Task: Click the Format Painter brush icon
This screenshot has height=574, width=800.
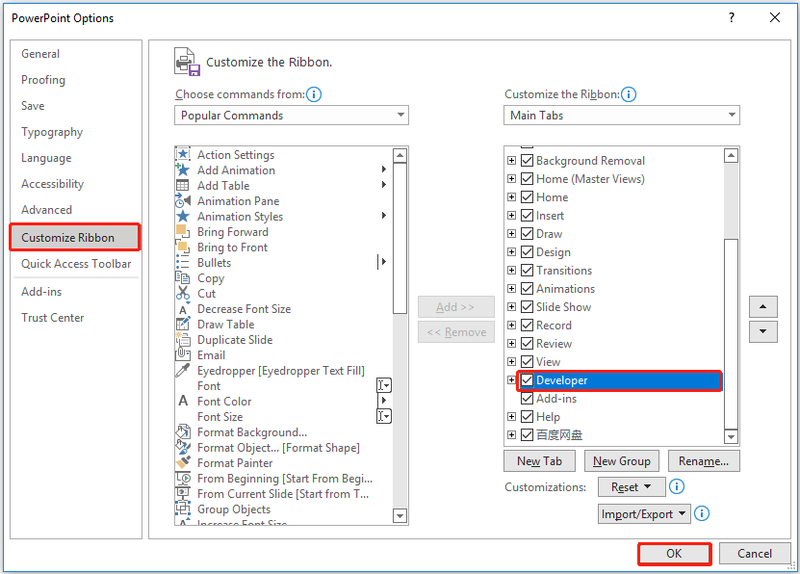Action: pyautogui.click(x=183, y=462)
